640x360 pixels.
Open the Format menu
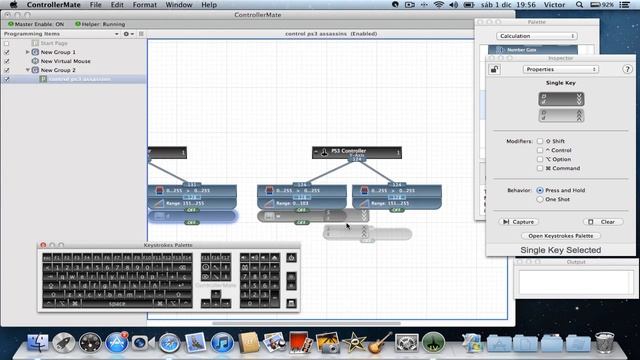coord(144,5)
